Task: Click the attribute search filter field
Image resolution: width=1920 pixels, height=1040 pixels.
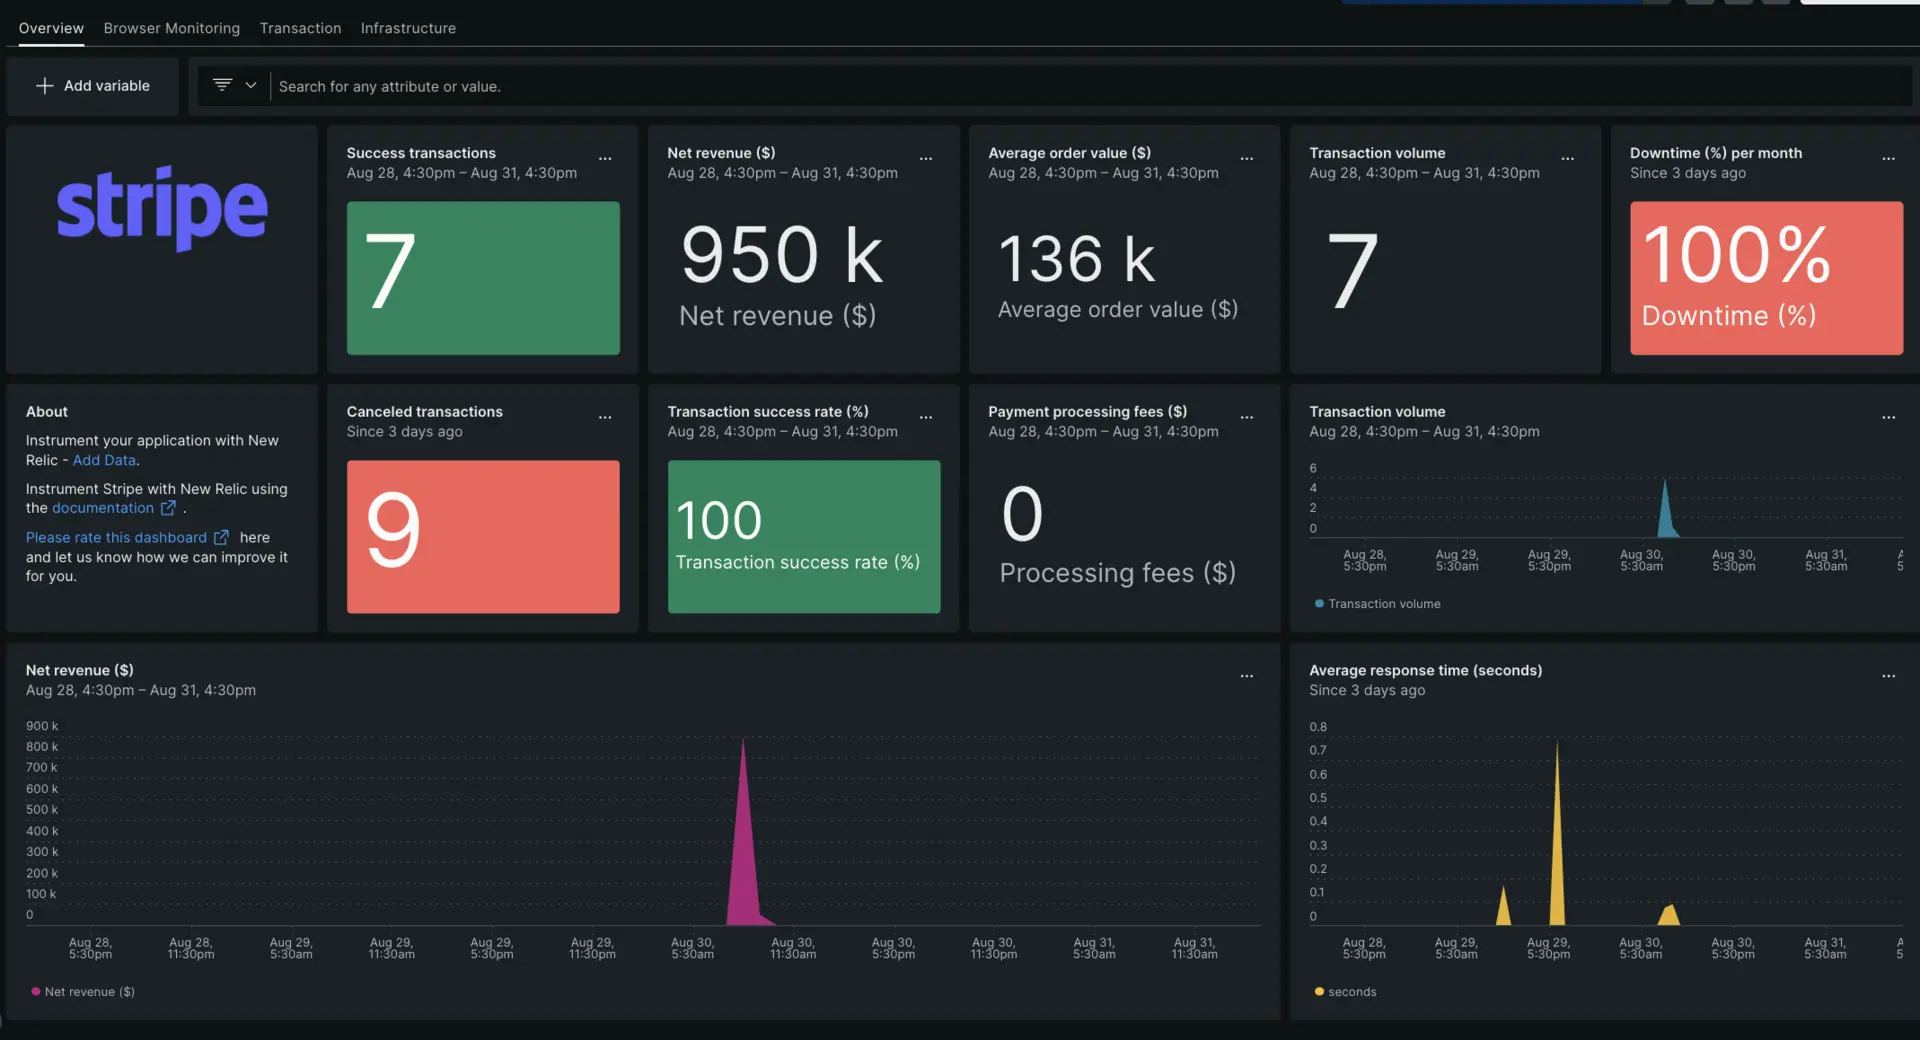Action: 1090,87
